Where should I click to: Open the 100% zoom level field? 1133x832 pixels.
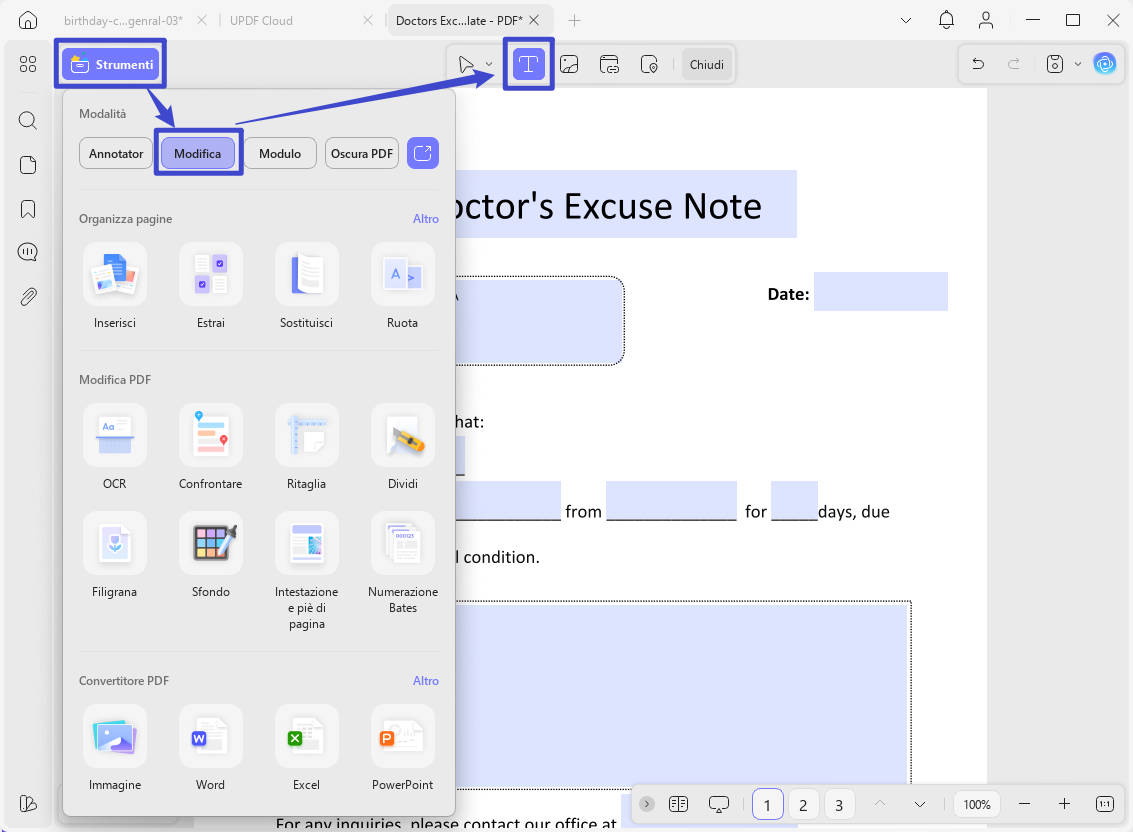point(977,805)
